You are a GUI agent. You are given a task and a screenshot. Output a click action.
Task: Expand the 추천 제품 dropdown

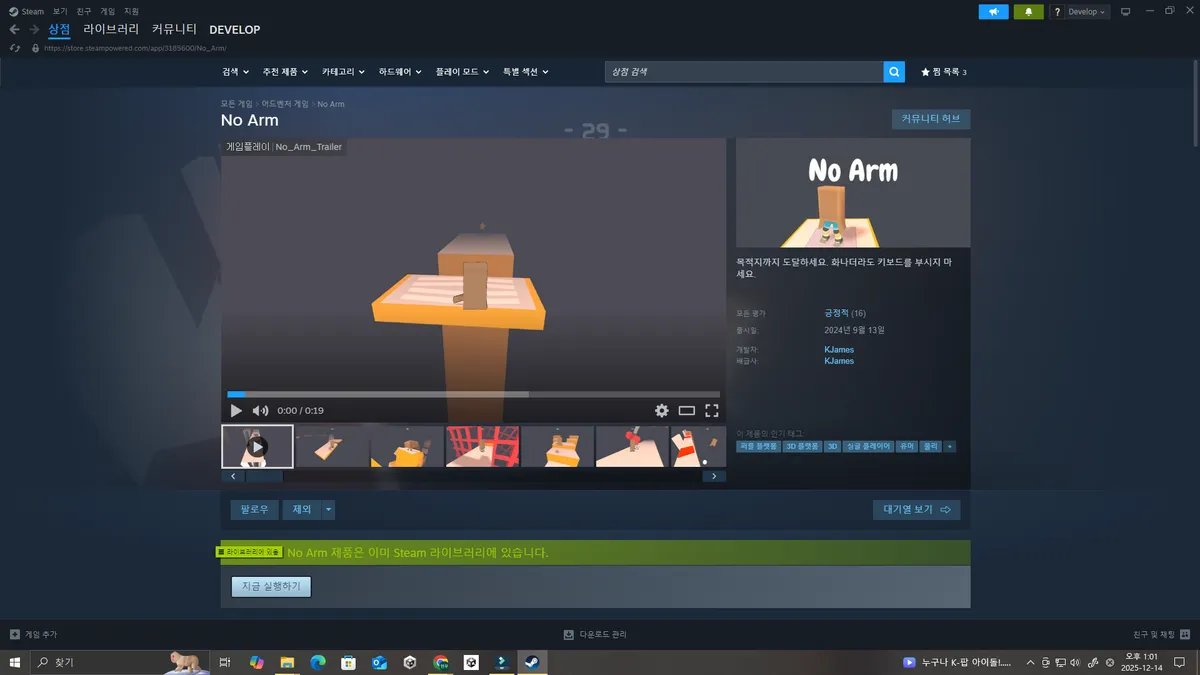285,72
